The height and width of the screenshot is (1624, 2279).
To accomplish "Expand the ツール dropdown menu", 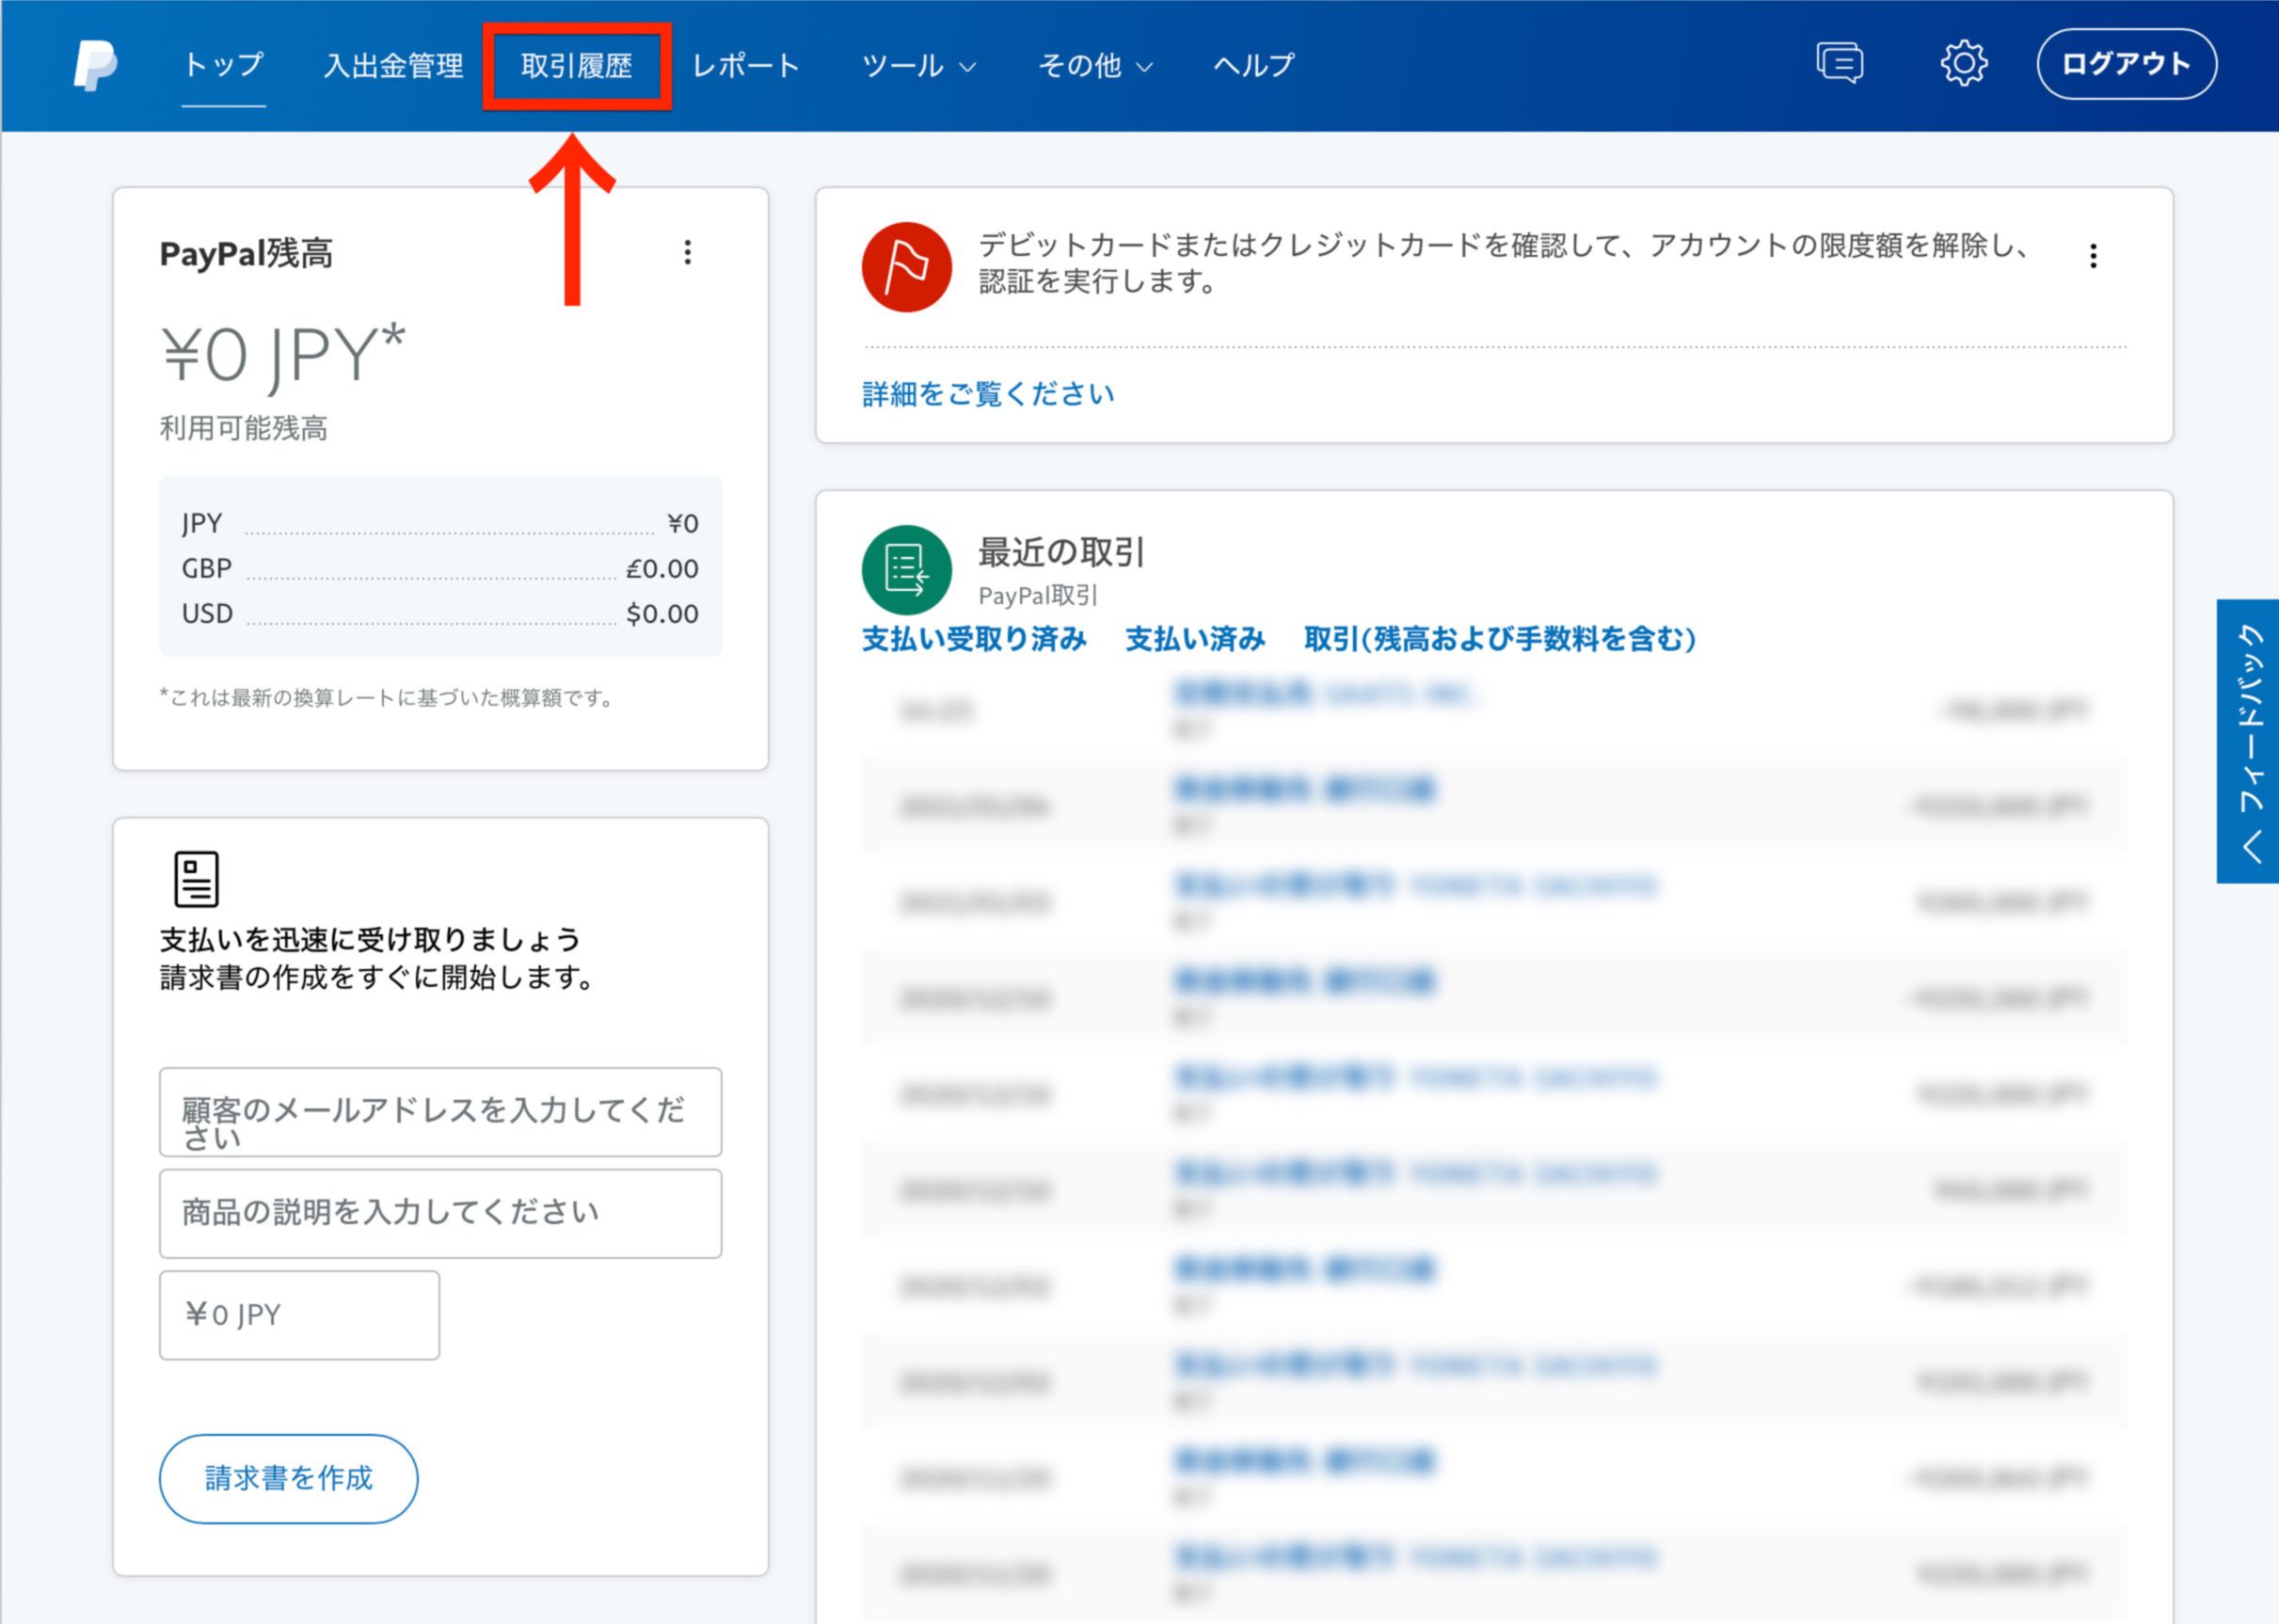I will (918, 66).
